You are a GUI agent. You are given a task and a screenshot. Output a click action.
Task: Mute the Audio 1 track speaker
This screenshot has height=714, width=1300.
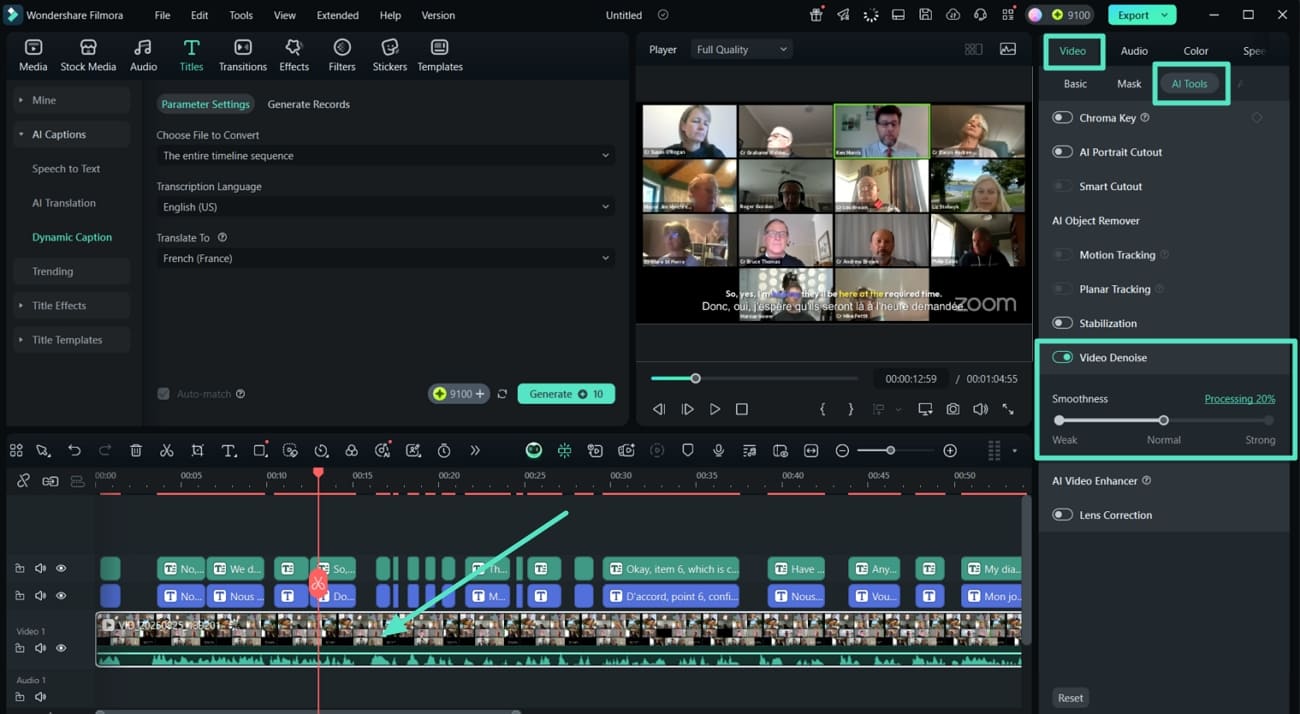40,697
